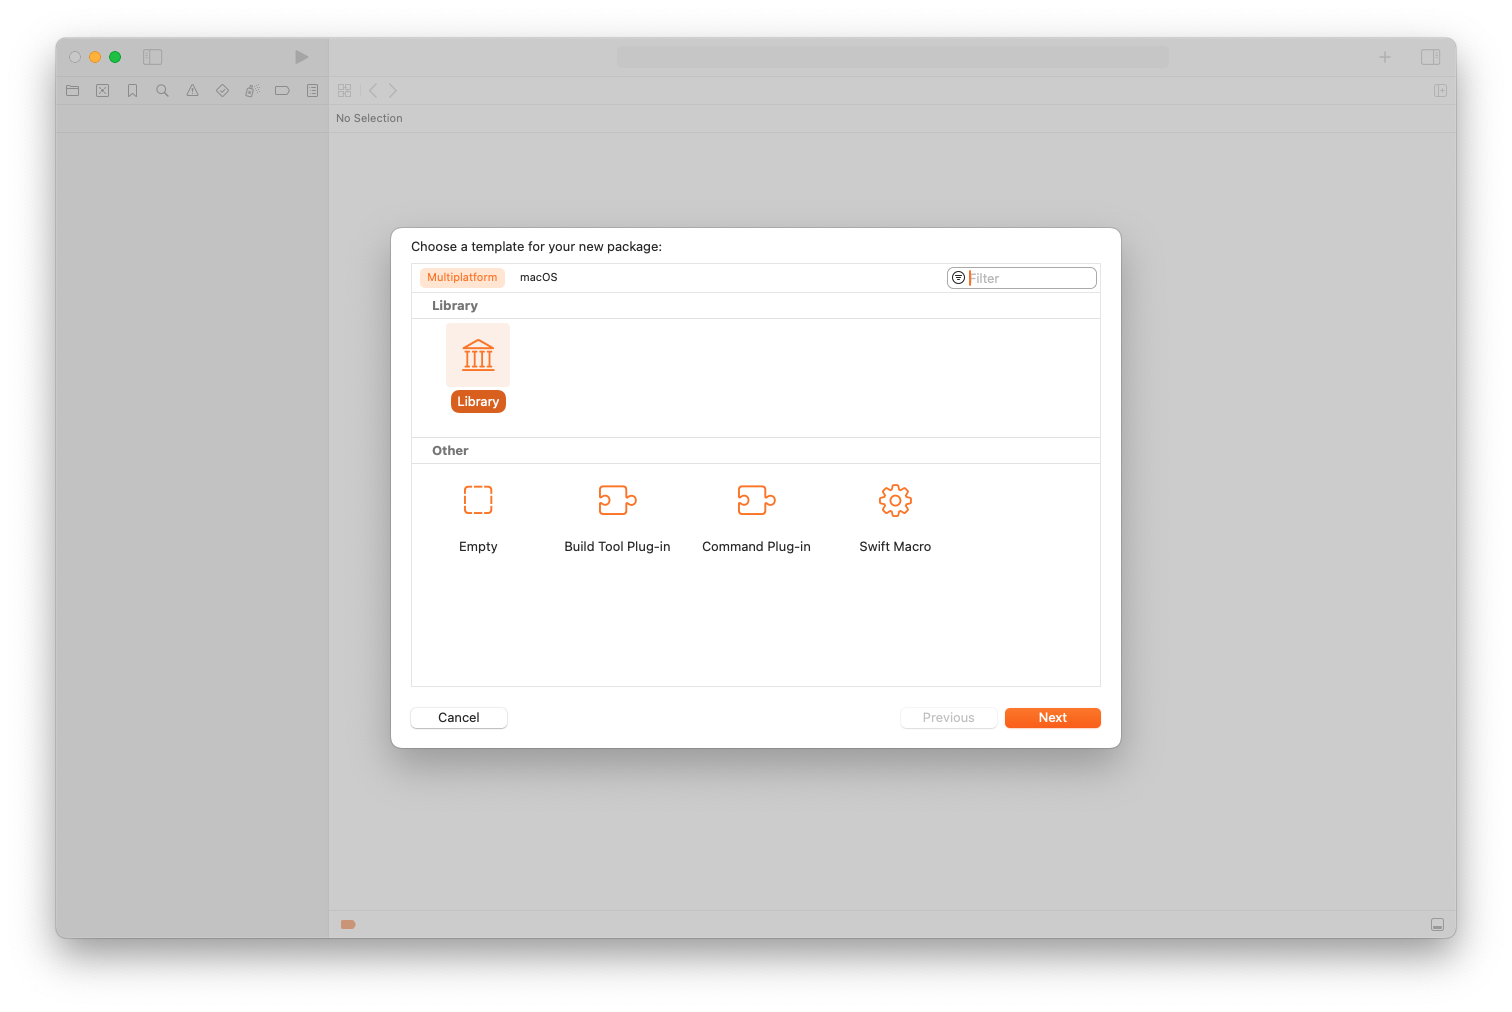Open the Issue navigator warning icon
Viewport: 1512px width, 1012px height.
pyautogui.click(x=192, y=90)
